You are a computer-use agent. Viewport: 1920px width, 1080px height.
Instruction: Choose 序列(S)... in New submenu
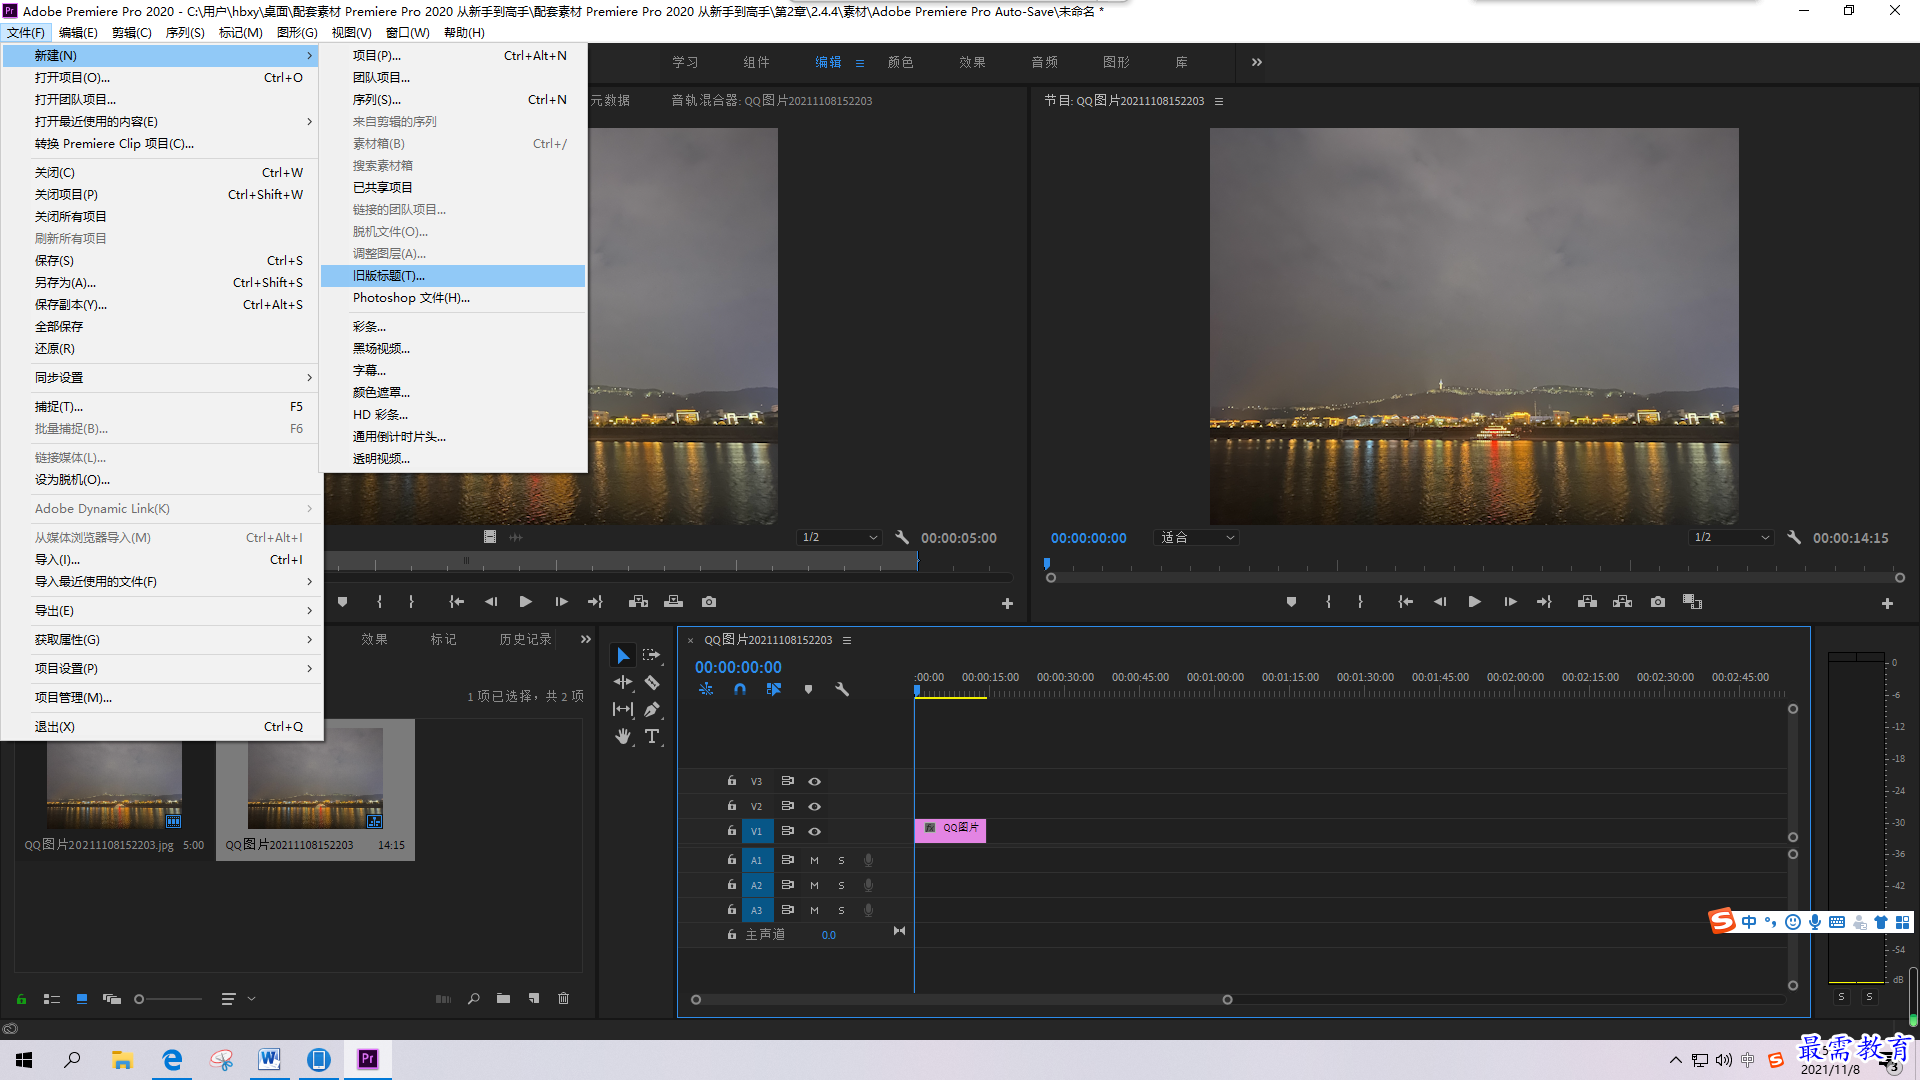(x=453, y=99)
